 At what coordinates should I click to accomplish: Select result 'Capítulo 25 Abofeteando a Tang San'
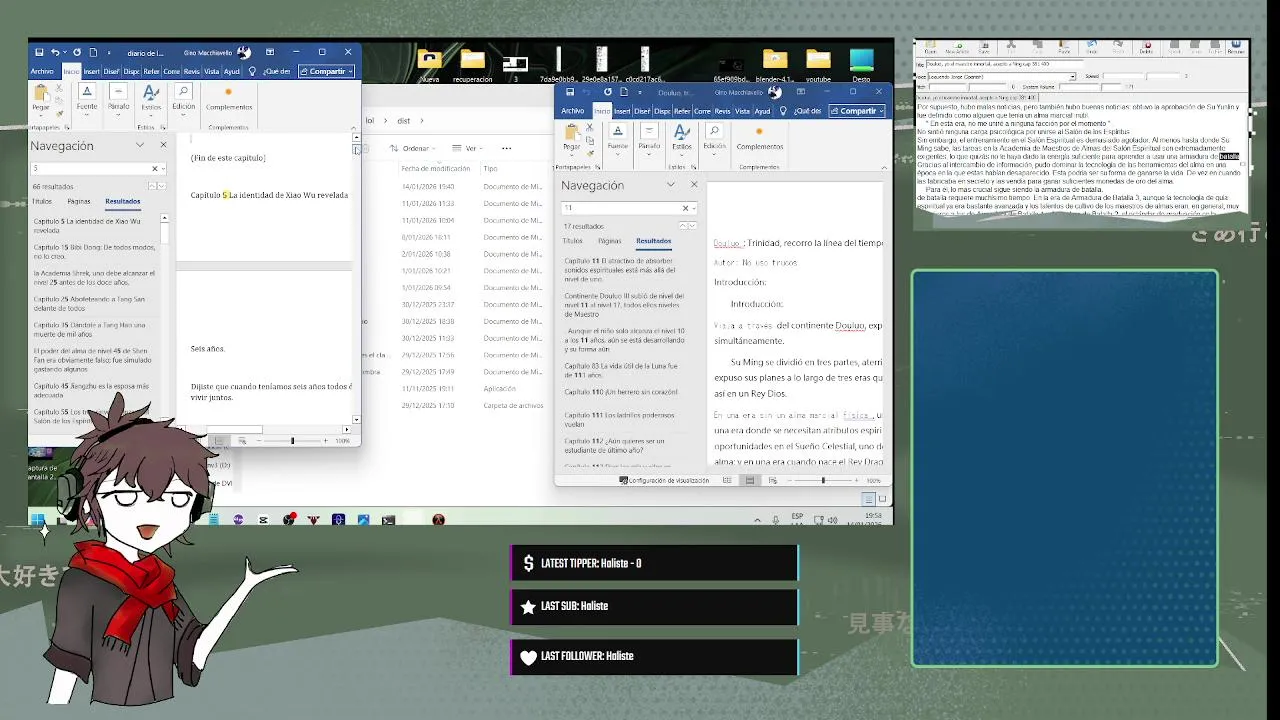click(x=94, y=303)
